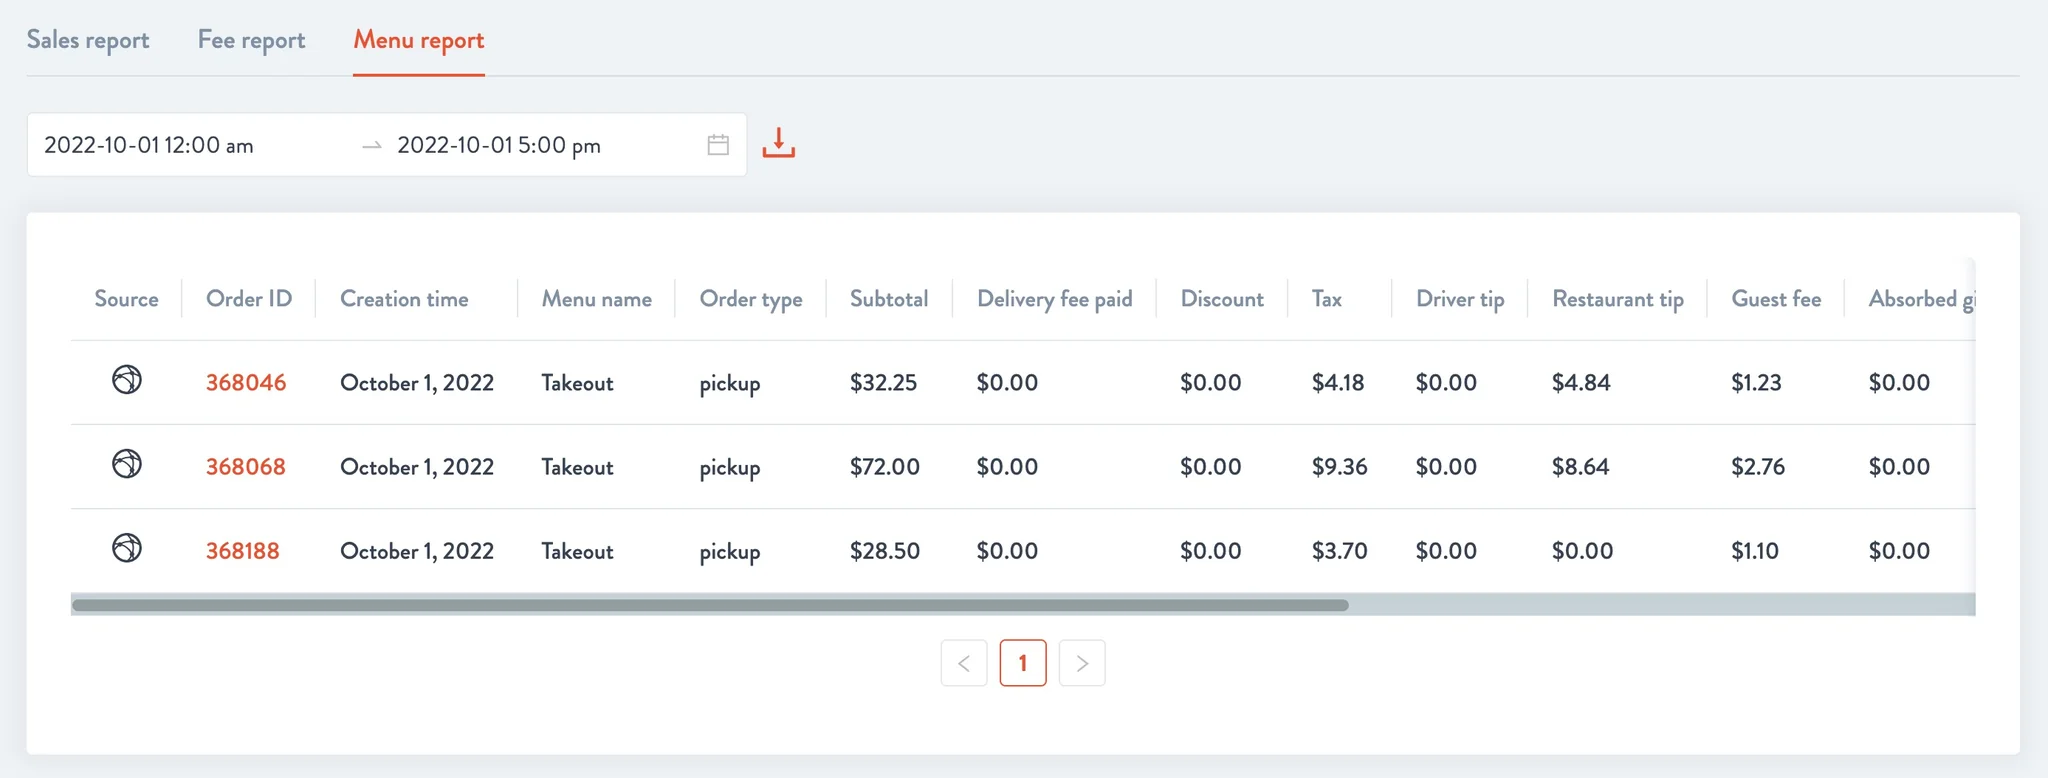
Task: Click guest fee value $1.10
Action: 1755,551
